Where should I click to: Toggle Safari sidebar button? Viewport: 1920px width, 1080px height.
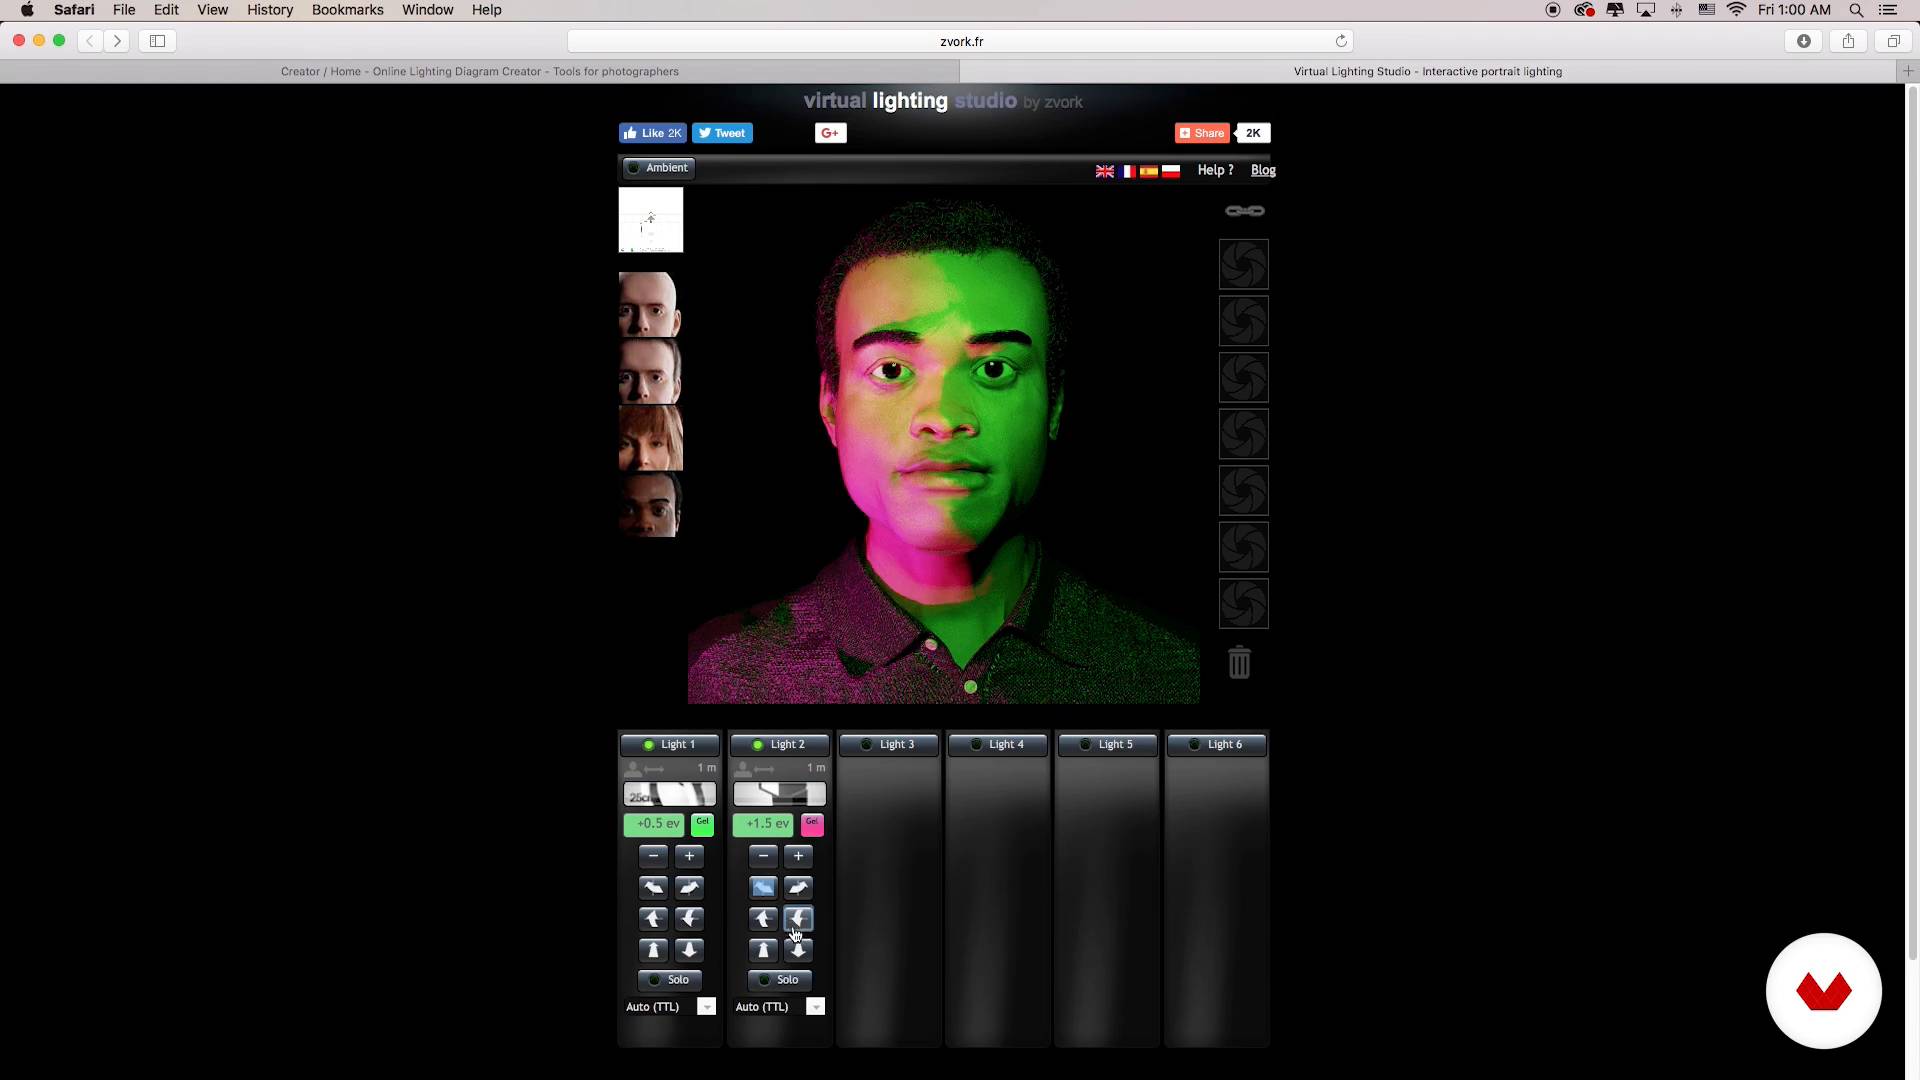coord(157,41)
